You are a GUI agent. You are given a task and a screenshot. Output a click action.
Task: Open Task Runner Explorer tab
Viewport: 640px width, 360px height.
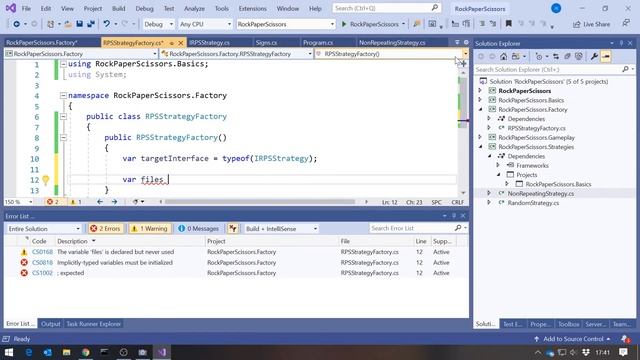pyautogui.click(x=93, y=324)
